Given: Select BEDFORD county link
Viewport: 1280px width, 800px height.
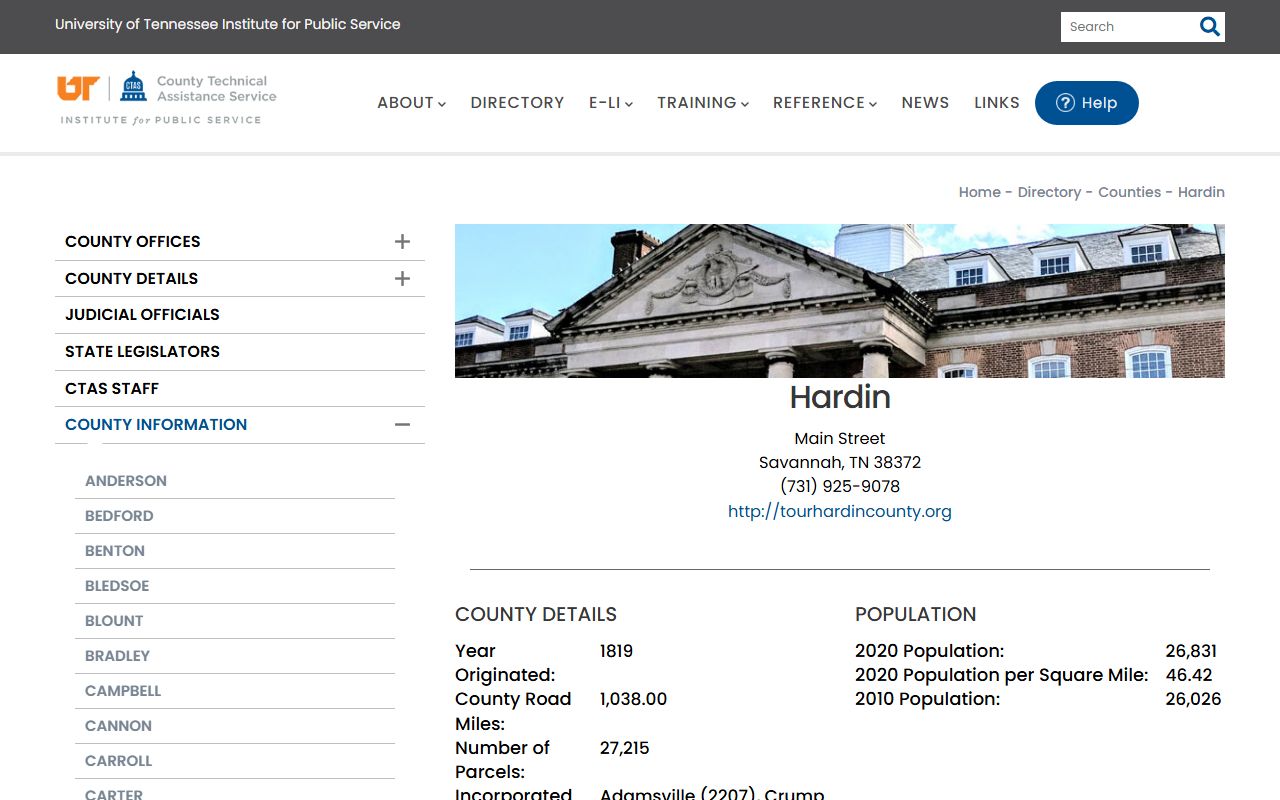Looking at the screenshot, I should point(119,516).
